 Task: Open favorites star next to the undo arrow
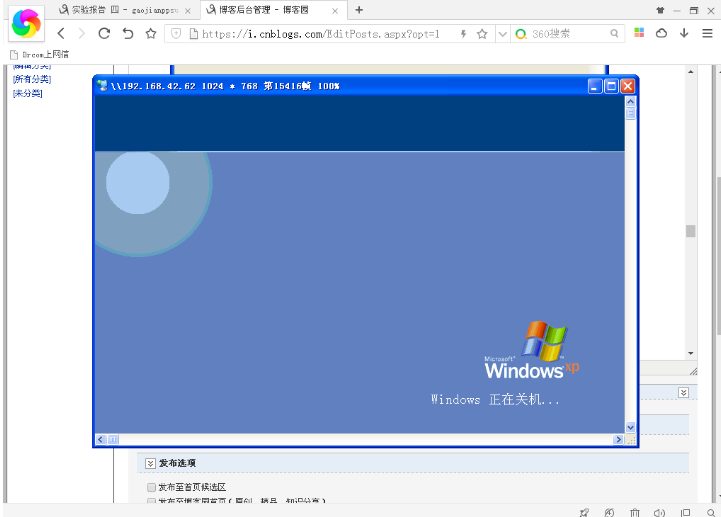151,33
